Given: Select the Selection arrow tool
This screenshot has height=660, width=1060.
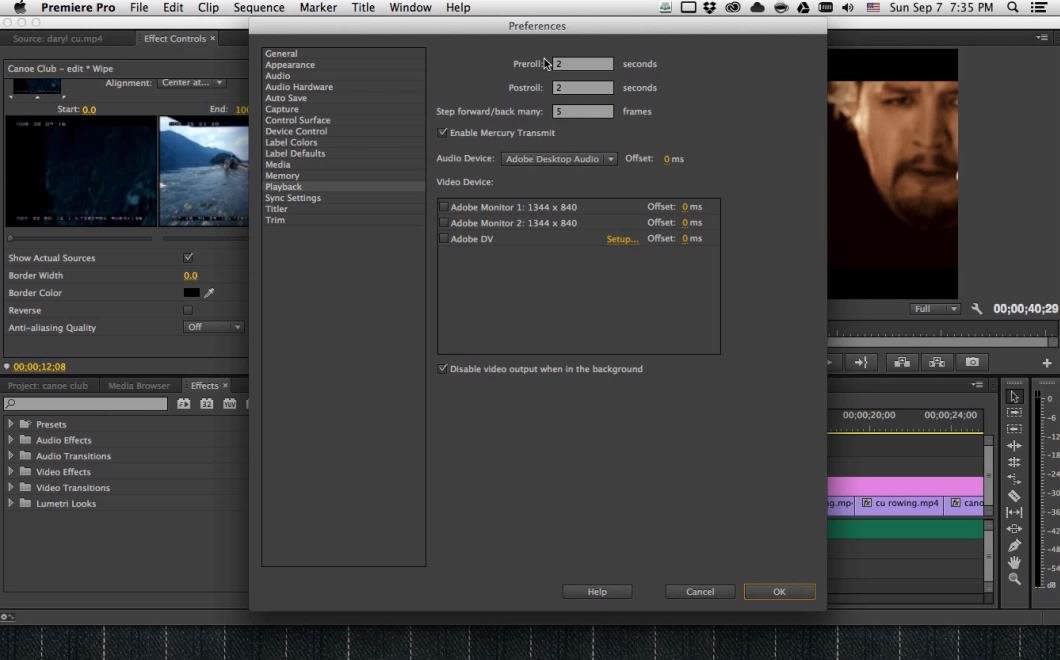Looking at the screenshot, I should (x=1014, y=397).
